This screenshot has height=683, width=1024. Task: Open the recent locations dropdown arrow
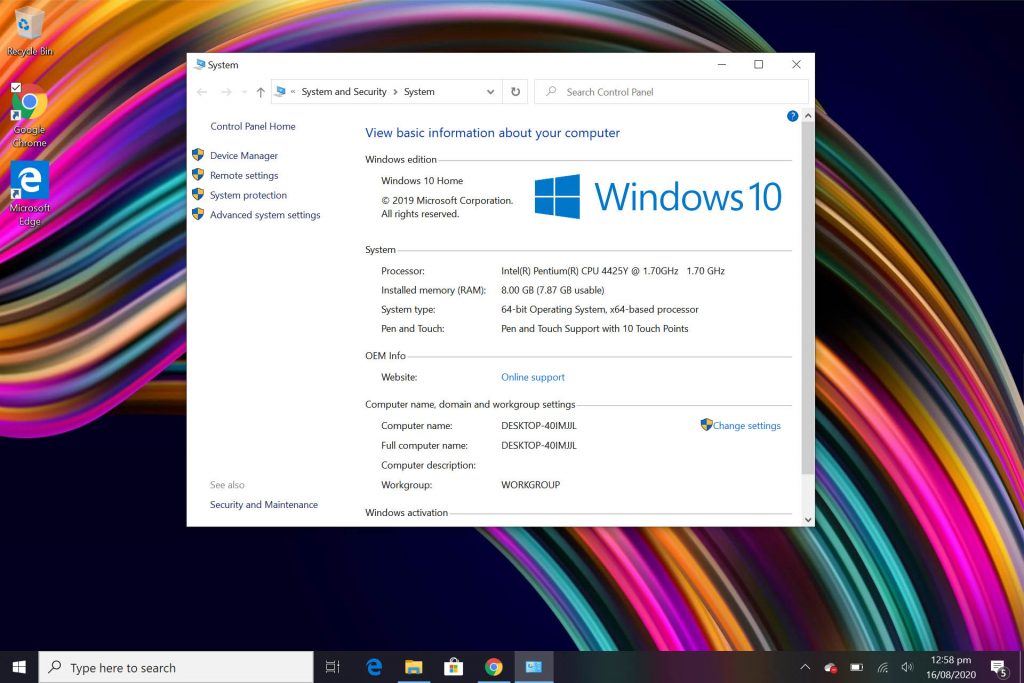pyautogui.click(x=244, y=92)
